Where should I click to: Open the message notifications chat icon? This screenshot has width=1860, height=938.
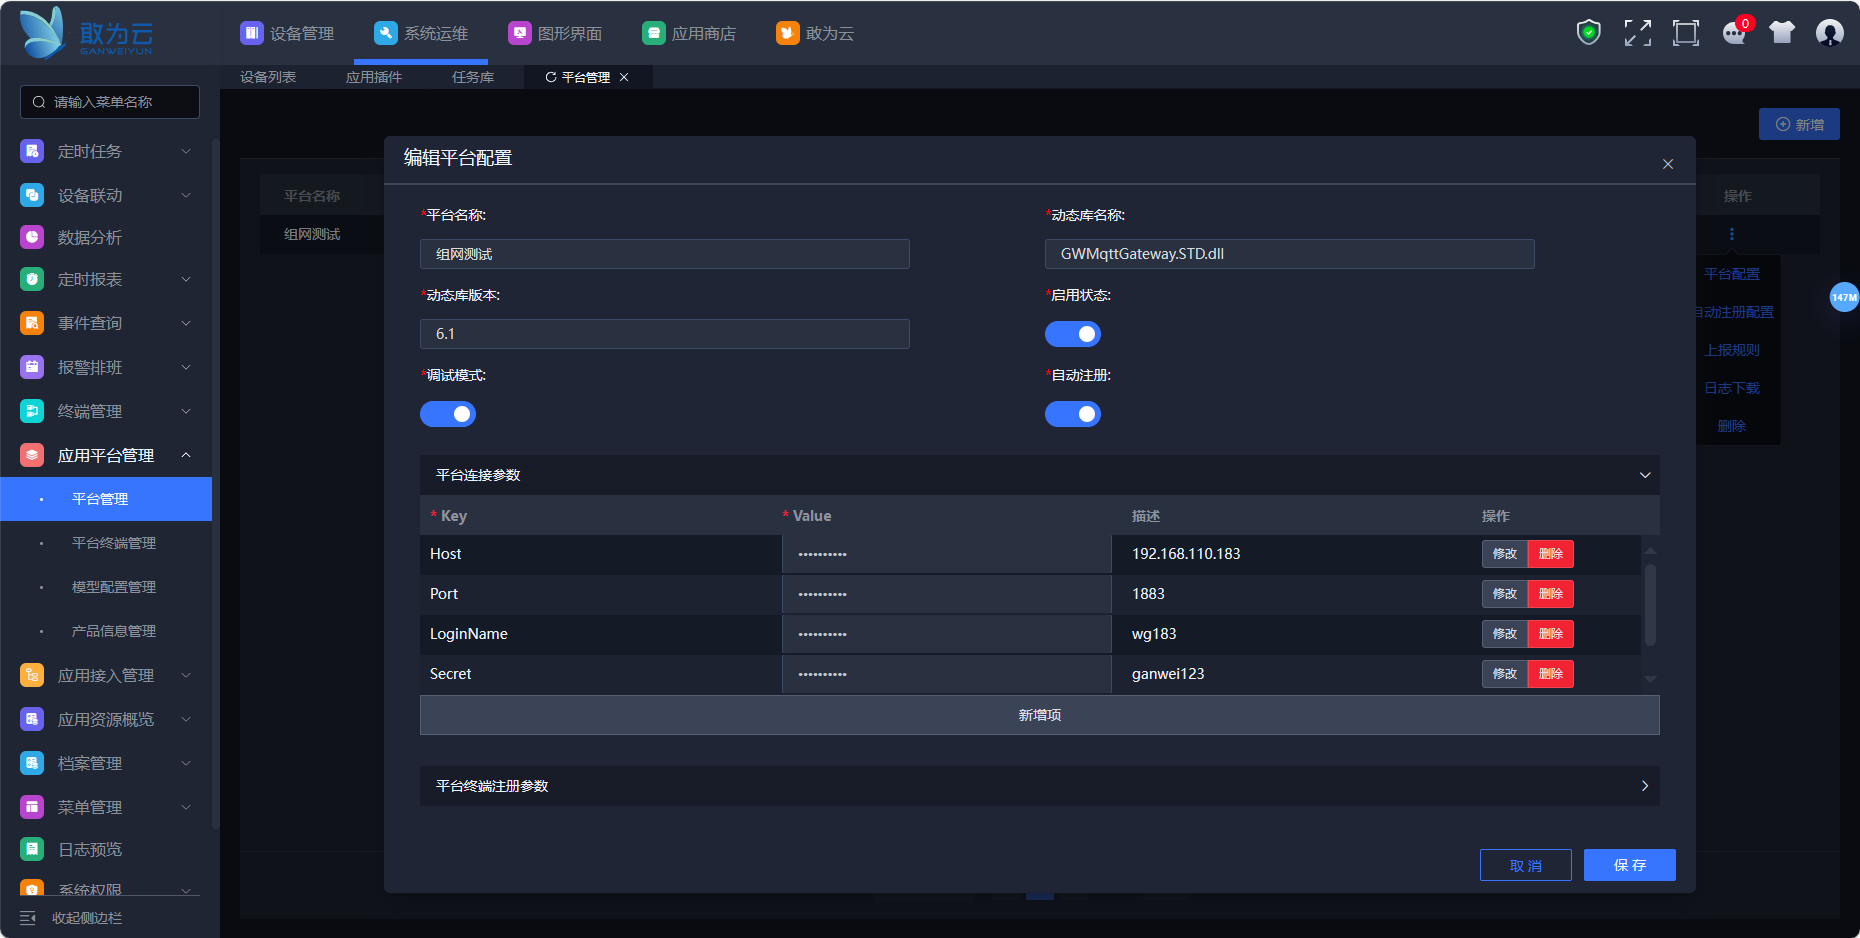point(1734,33)
